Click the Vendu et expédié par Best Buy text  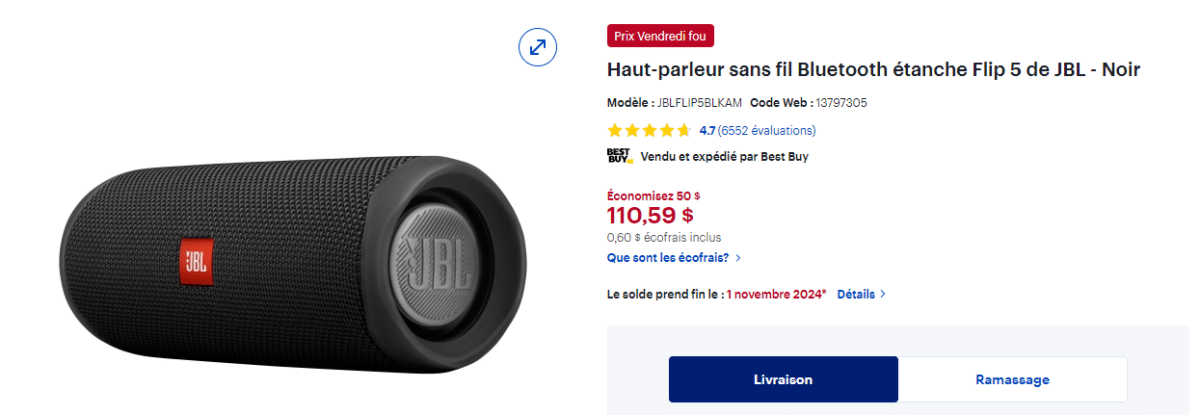point(724,157)
